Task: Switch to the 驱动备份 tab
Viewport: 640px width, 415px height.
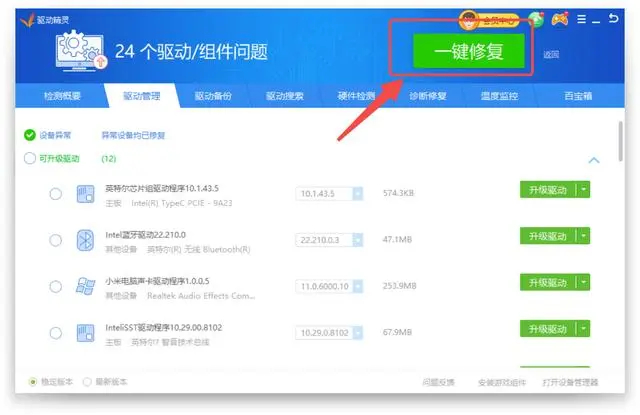Action: (x=212, y=97)
